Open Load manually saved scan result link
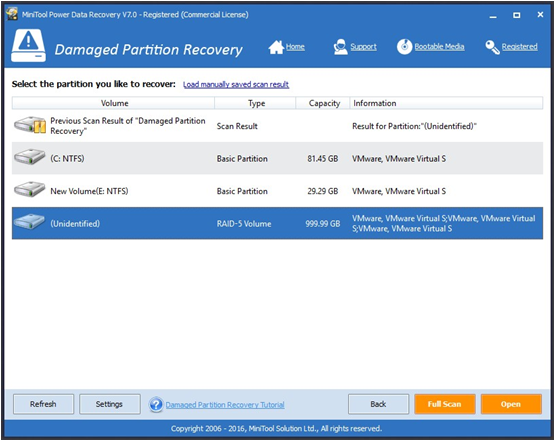The height and width of the screenshot is (440, 554). [236, 84]
